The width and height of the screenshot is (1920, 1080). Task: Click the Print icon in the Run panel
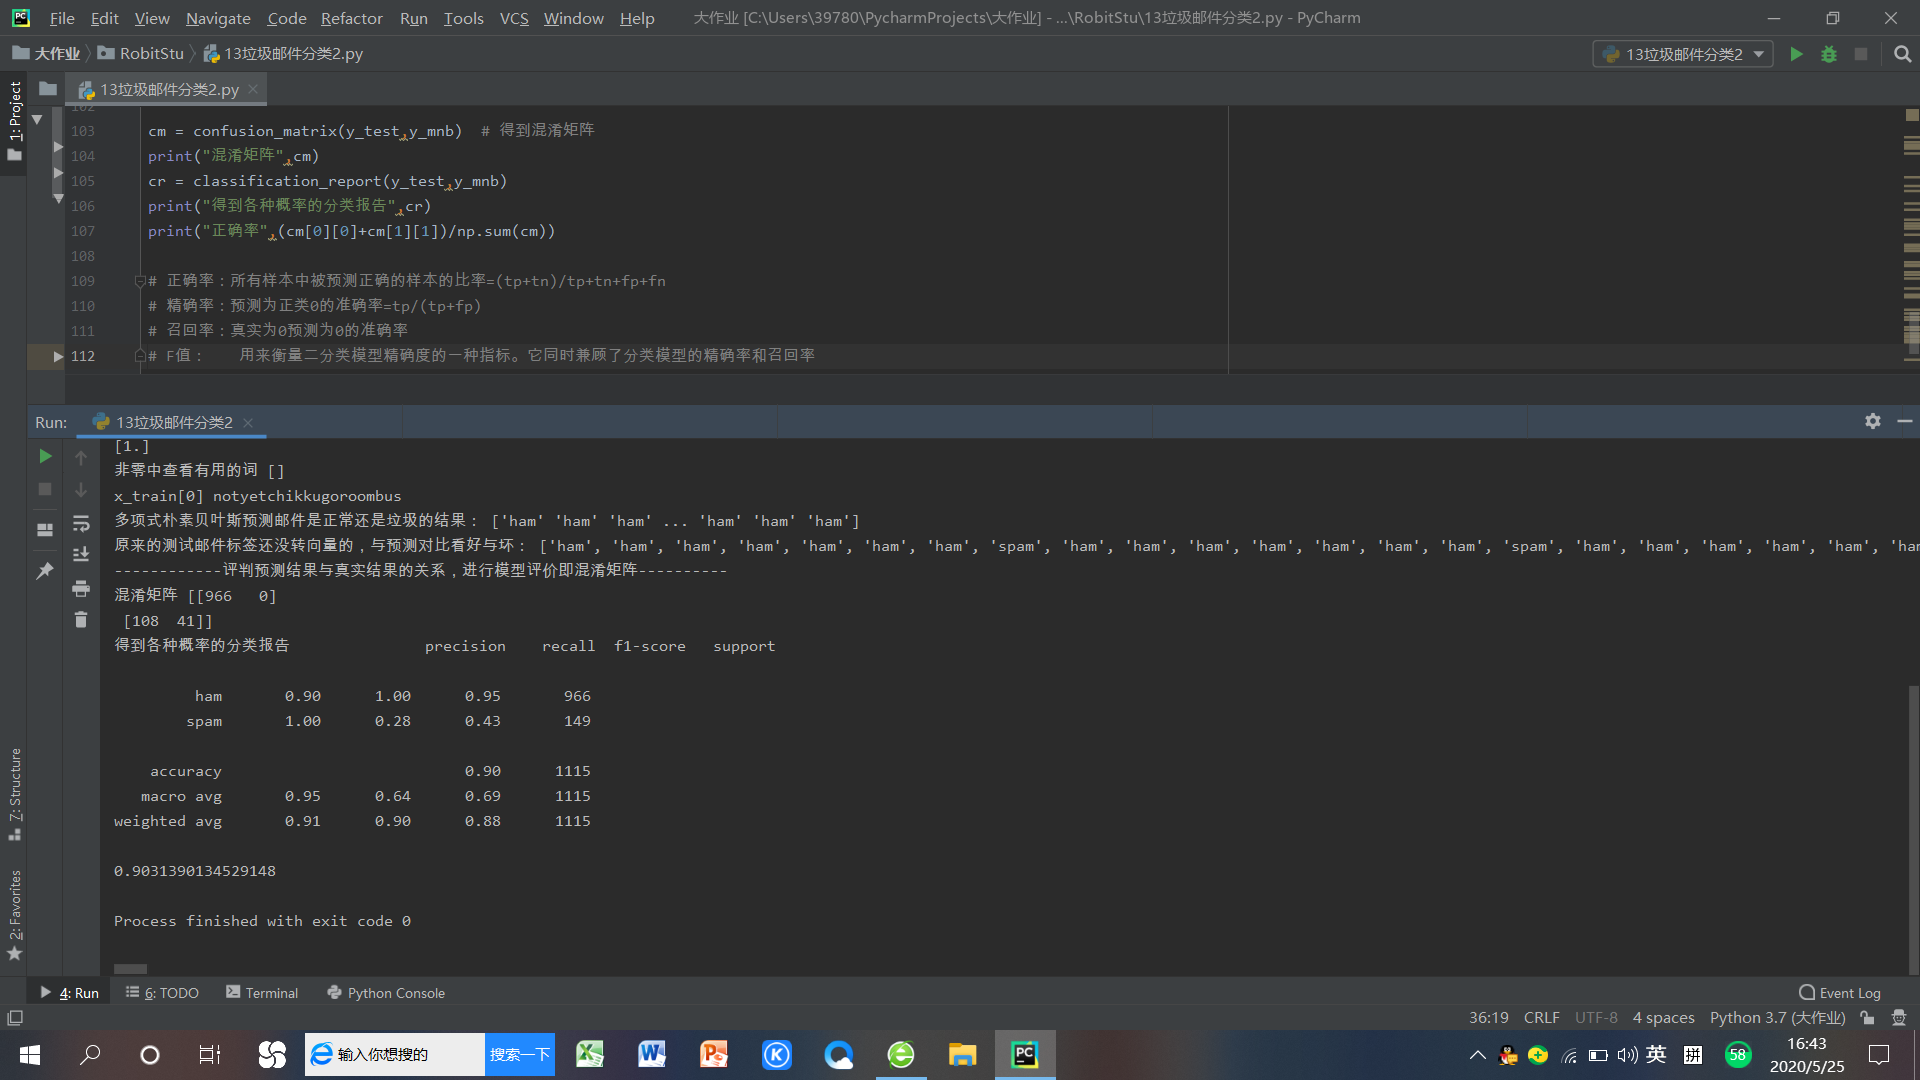[81, 588]
